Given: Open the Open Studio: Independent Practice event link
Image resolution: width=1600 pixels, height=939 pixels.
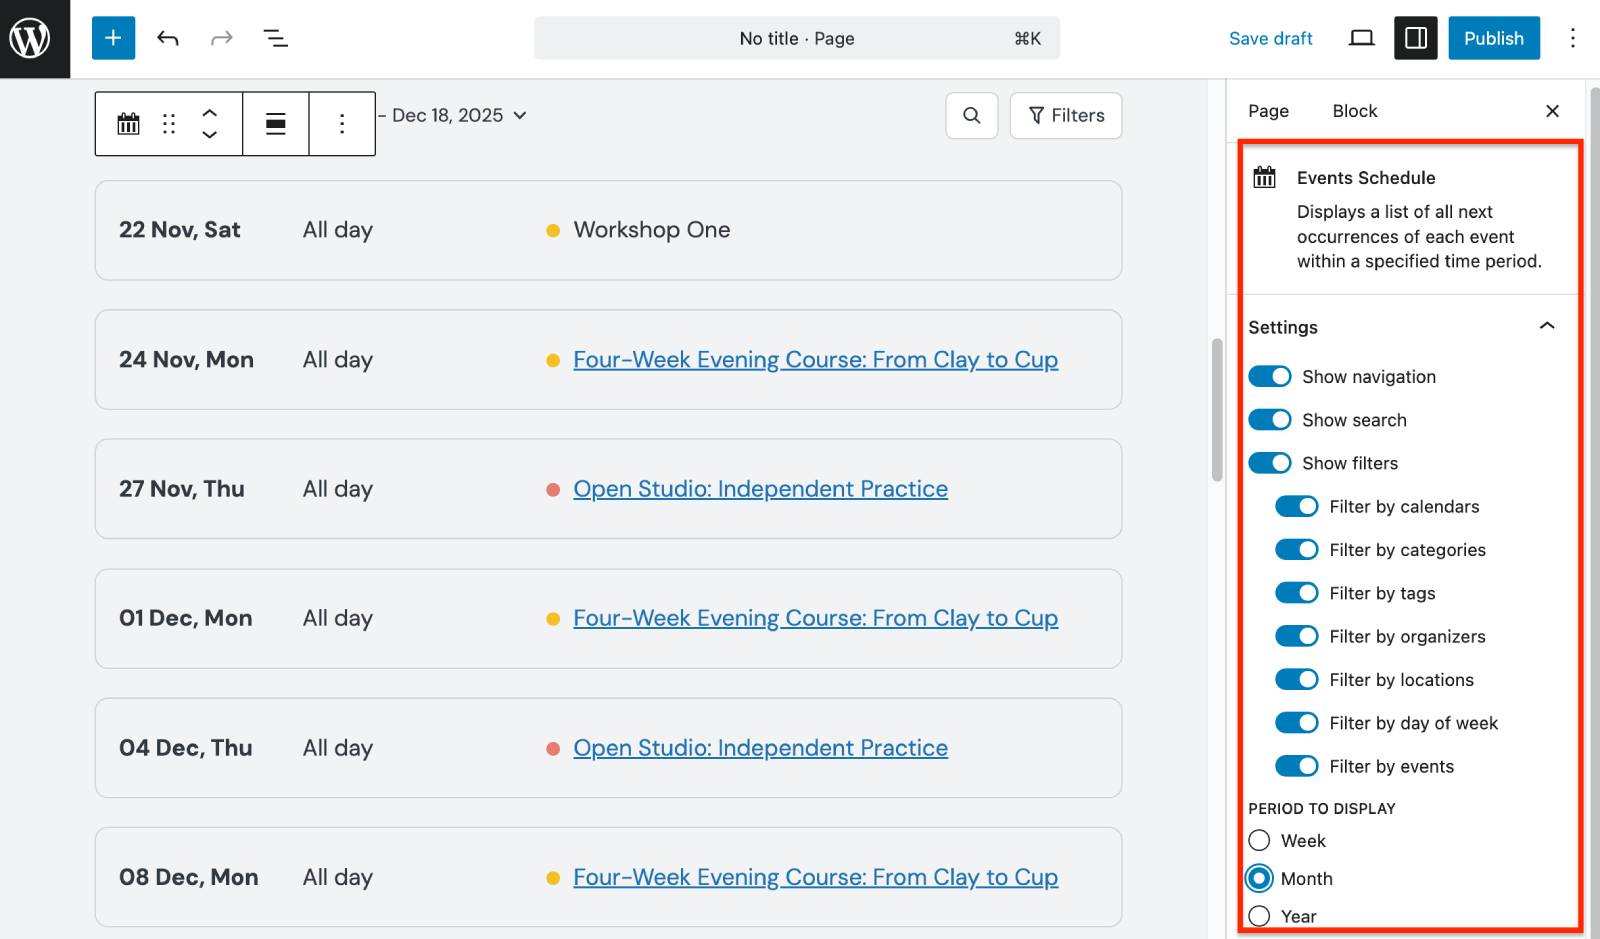Looking at the screenshot, I should point(759,488).
